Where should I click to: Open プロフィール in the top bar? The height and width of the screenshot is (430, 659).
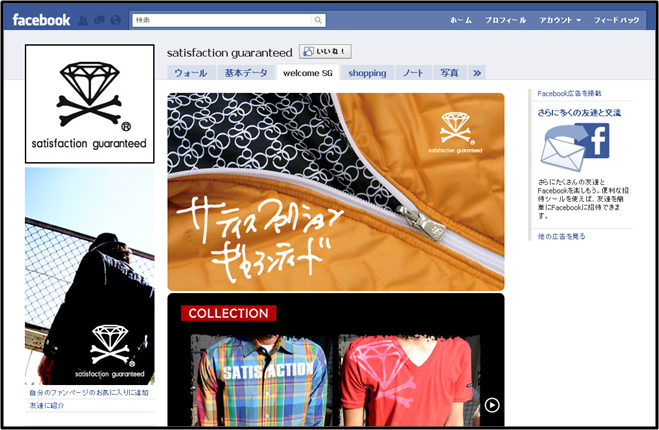click(x=505, y=20)
